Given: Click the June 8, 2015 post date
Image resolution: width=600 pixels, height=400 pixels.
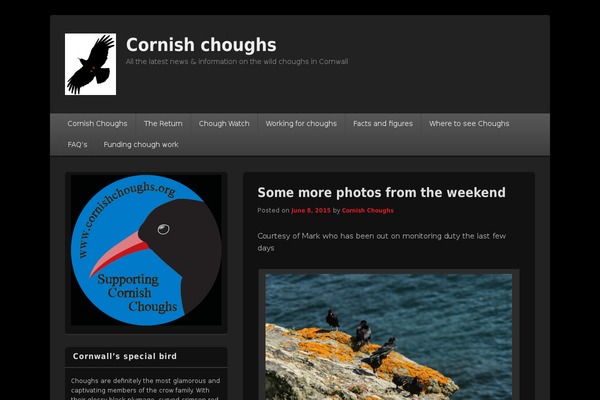Looking at the screenshot, I should tap(311, 211).
